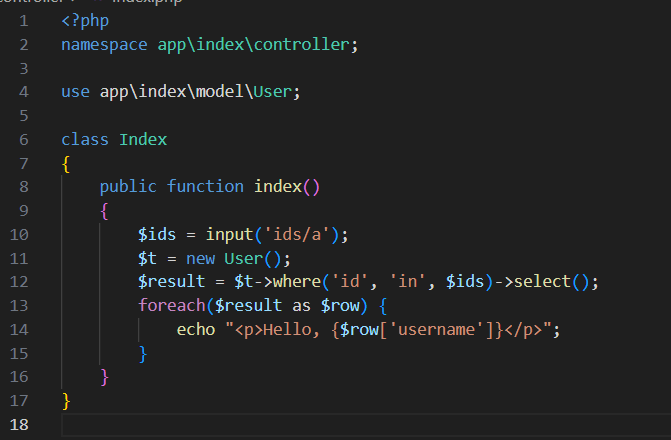Click the 'username' array key
671x440 pixels.
click(436, 330)
